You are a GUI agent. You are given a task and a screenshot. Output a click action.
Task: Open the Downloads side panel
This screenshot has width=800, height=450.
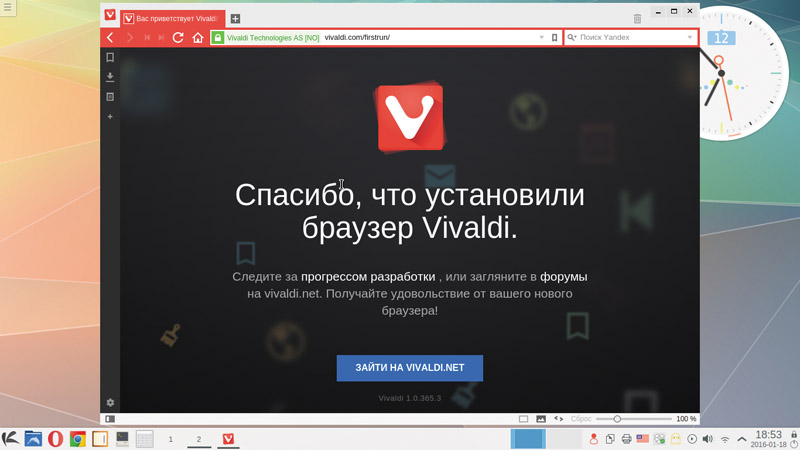coord(110,77)
